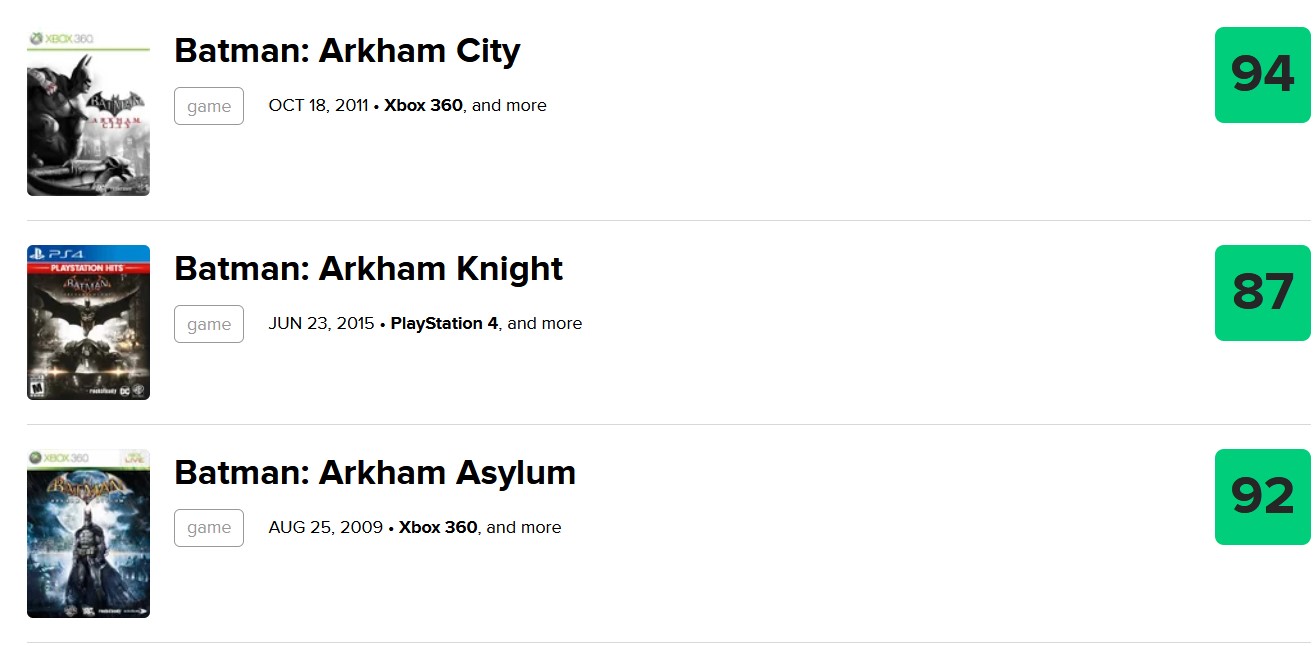Click the green 94 Metascore badge

[1262, 75]
